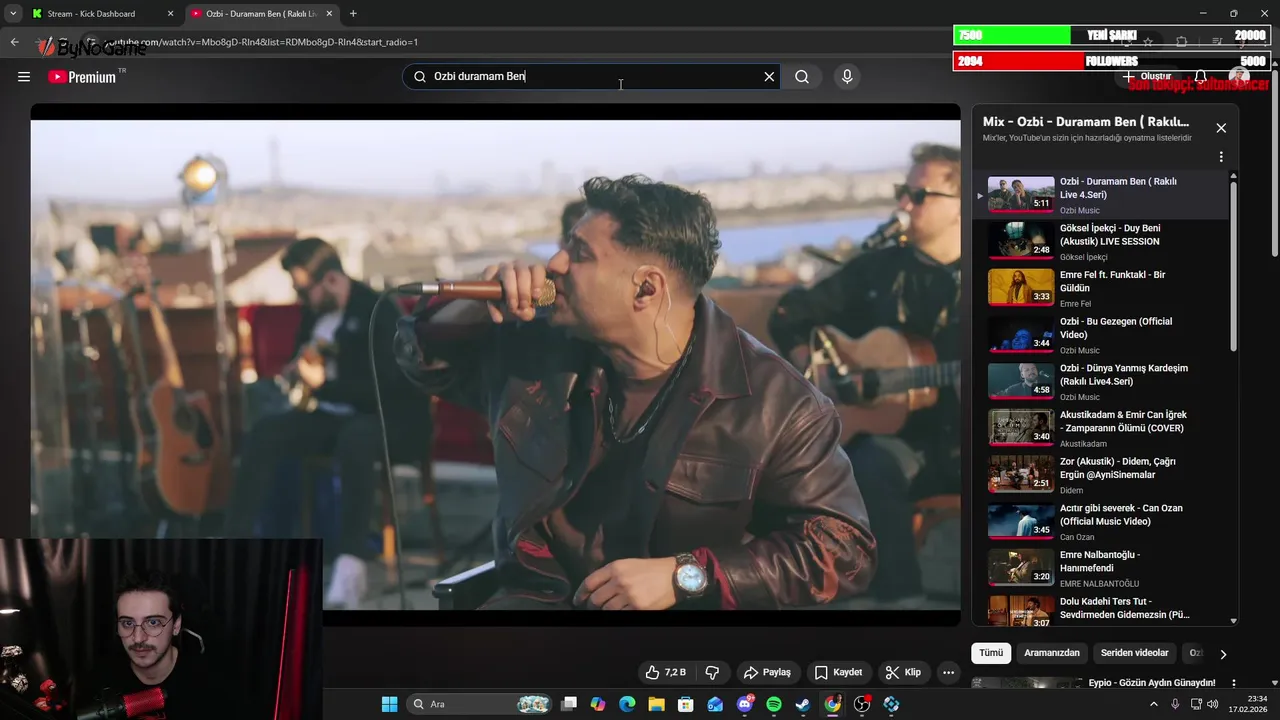Open the YouTube hamburger guide menu

pyautogui.click(x=24, y=77)
